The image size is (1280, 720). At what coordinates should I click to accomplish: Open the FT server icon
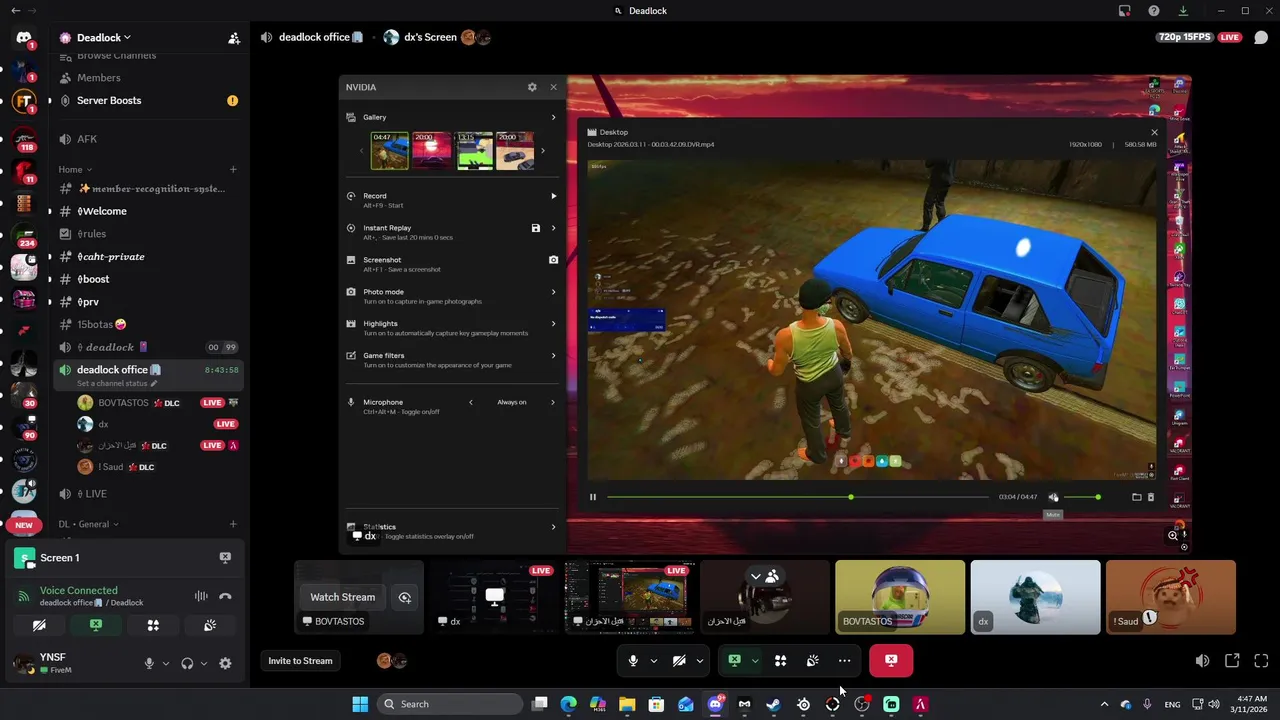24,102
